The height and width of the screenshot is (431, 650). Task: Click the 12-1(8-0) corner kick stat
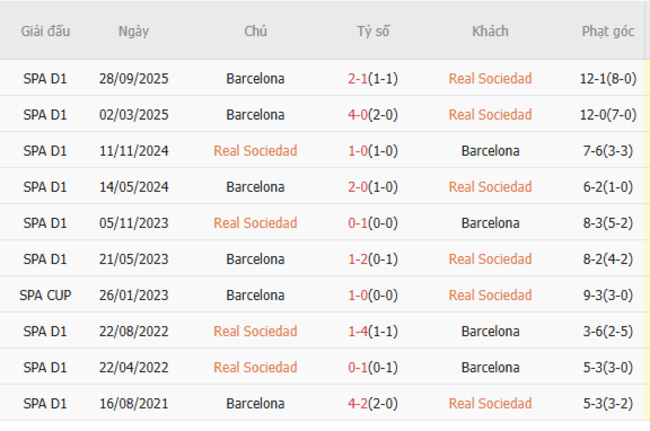608,78
